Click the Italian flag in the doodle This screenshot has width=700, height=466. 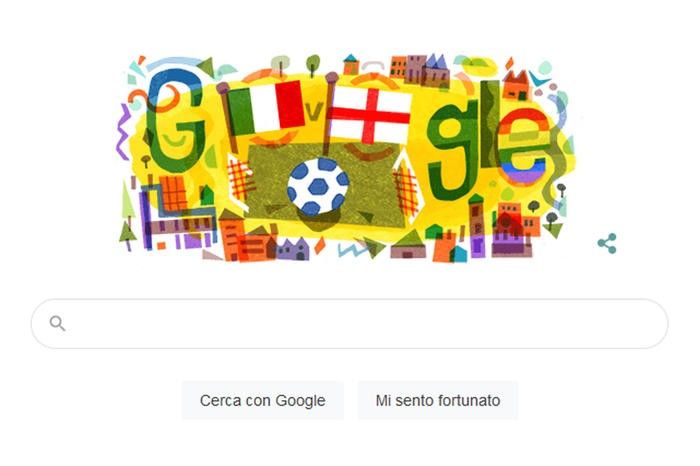pos(267,107)
